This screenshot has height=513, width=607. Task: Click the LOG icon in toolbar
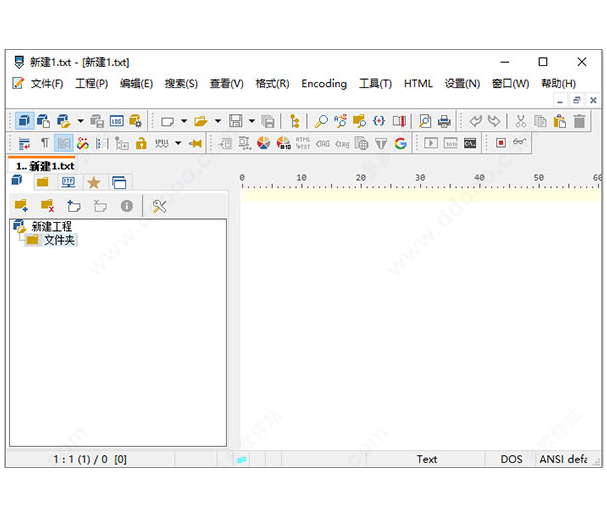pos(117,121)
